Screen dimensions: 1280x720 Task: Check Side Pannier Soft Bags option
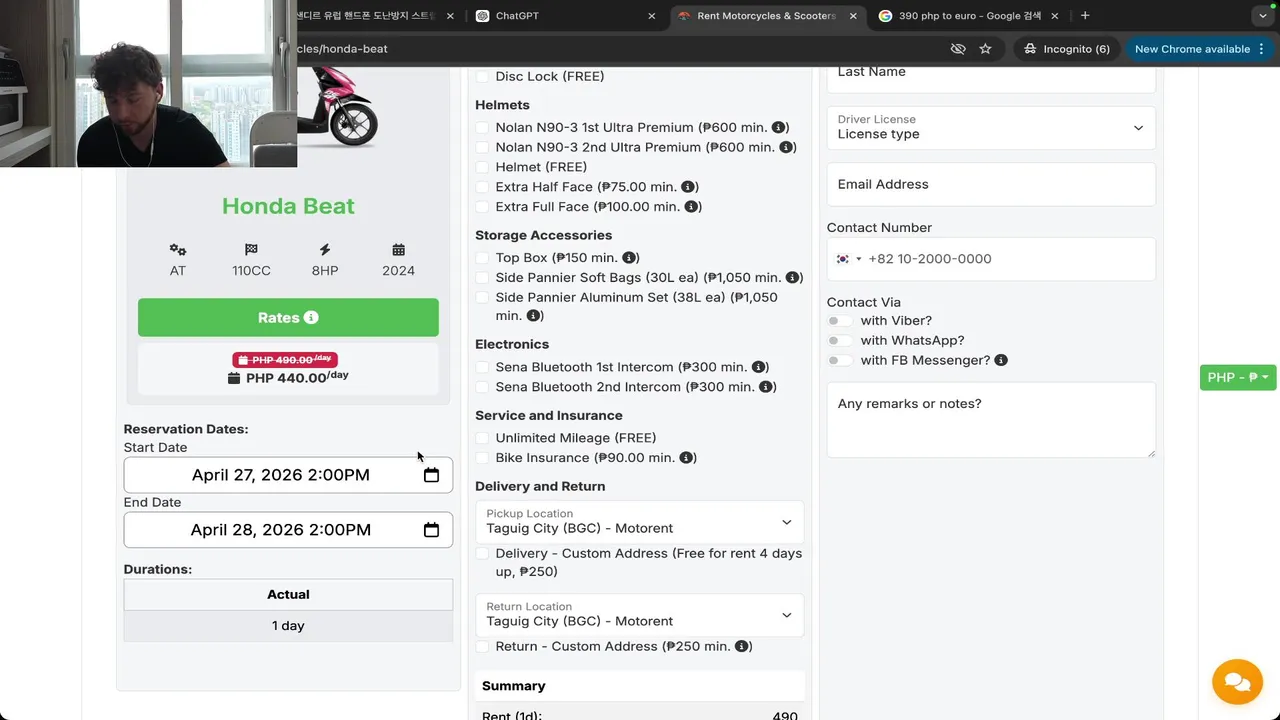point(482,278)
